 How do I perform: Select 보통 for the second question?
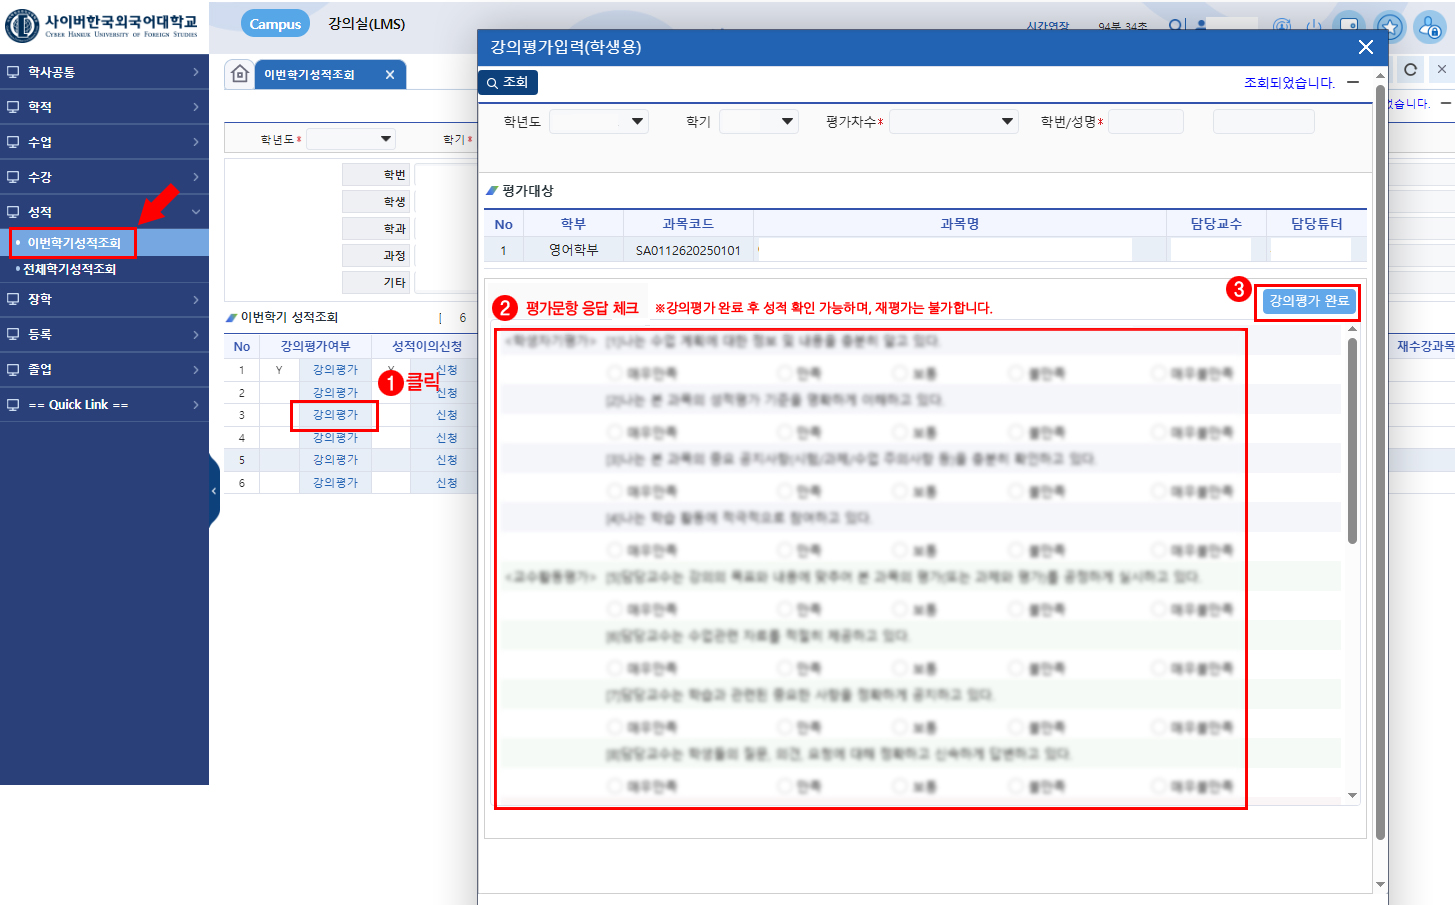(x=900, y=432)
